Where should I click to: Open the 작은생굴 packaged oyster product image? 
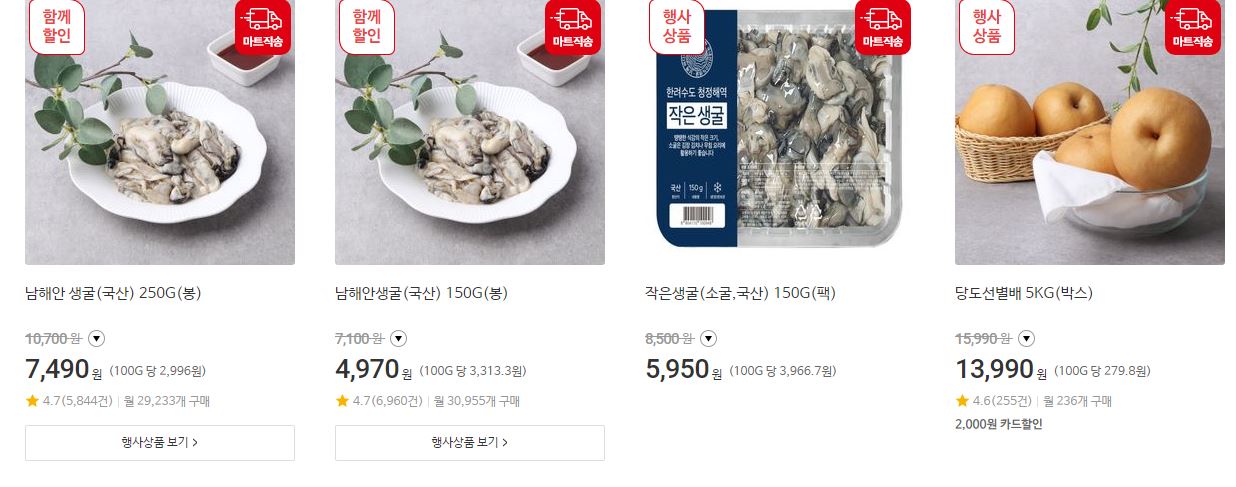780,132
